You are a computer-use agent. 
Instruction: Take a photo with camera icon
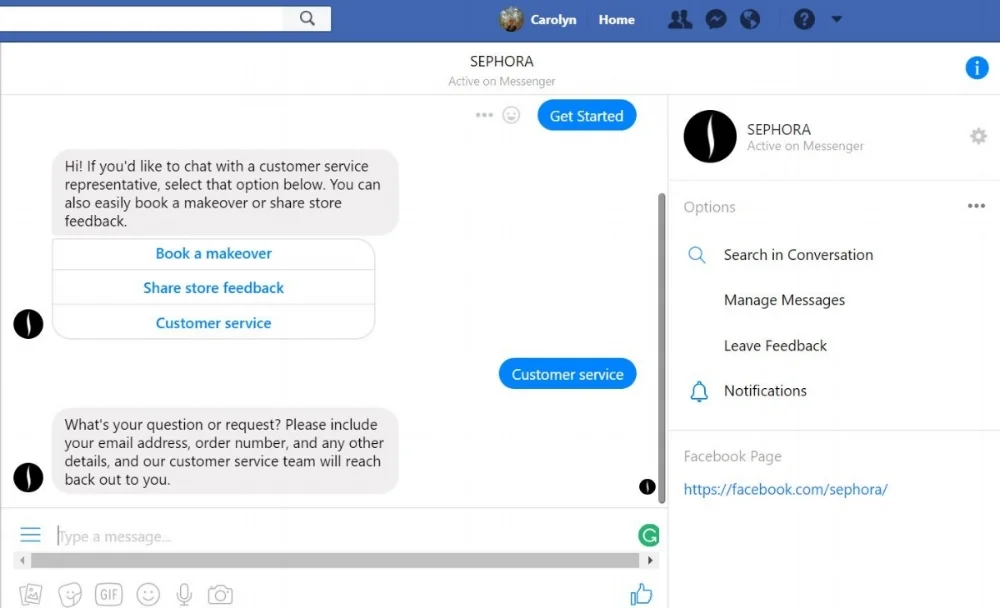220,595
